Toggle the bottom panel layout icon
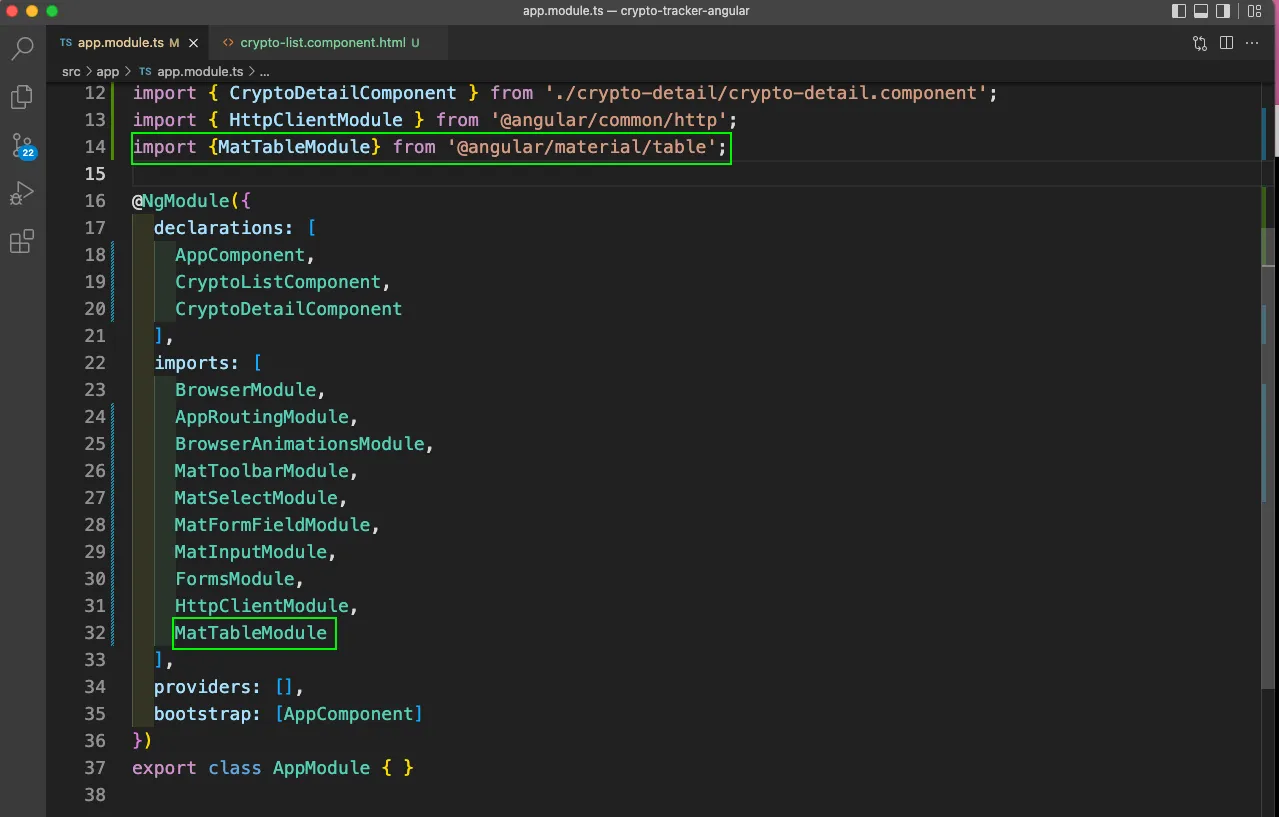The height and width of the screenshot is (817, 1279). point(1201,11)
